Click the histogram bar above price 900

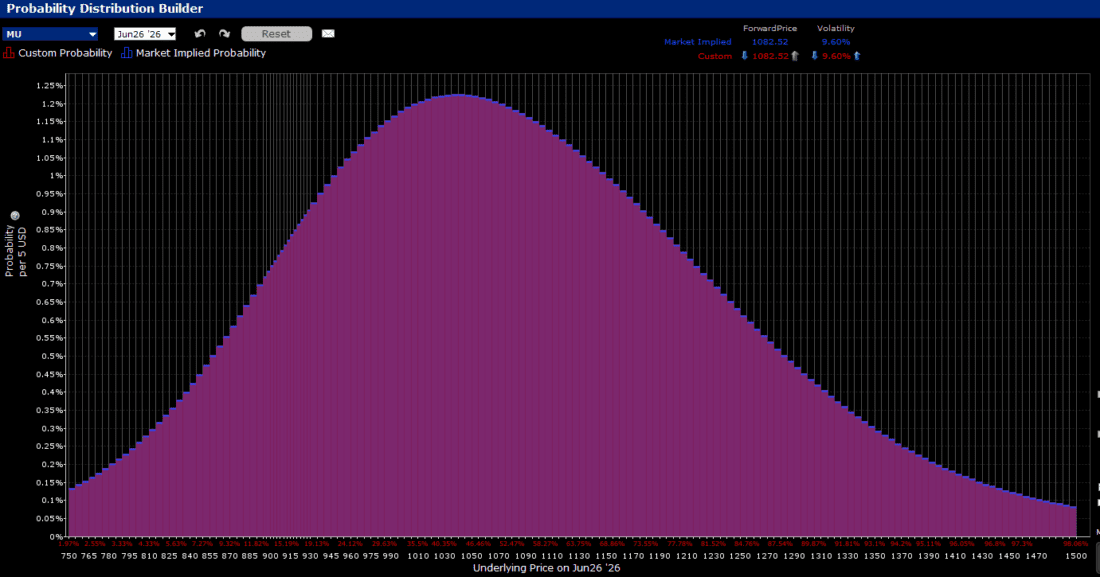tap(270, 402)
